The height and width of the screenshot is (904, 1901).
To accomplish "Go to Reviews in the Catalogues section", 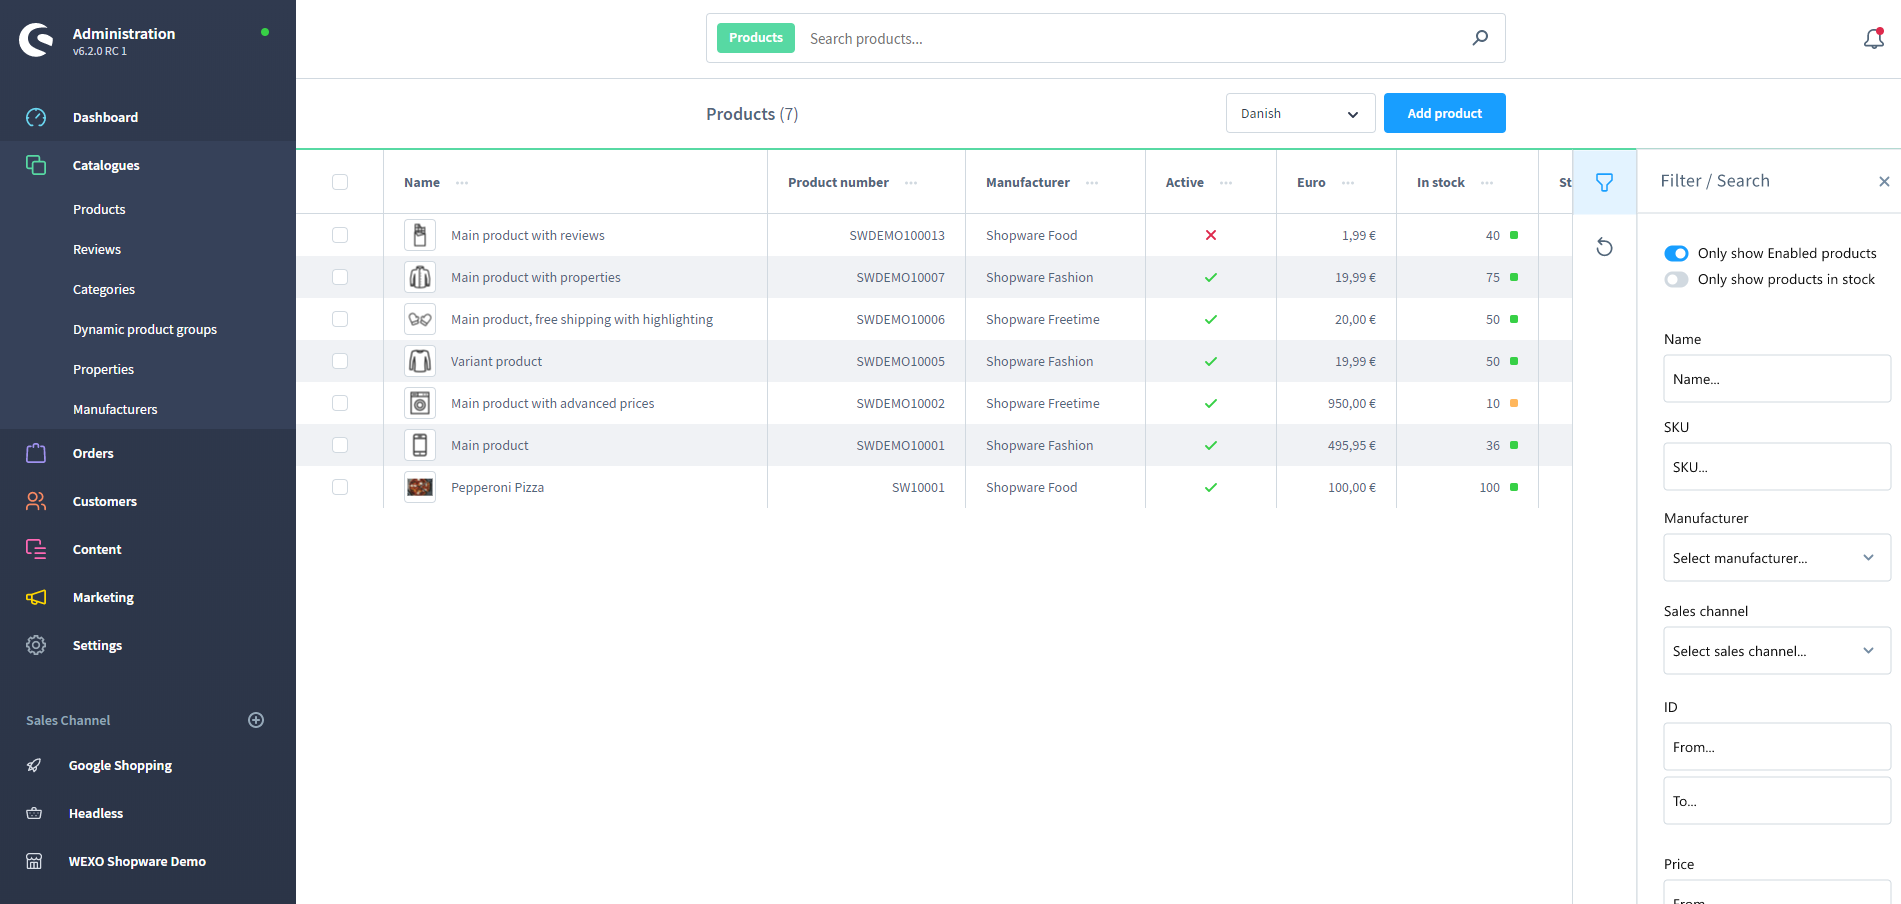I will (x=97, y=249).
